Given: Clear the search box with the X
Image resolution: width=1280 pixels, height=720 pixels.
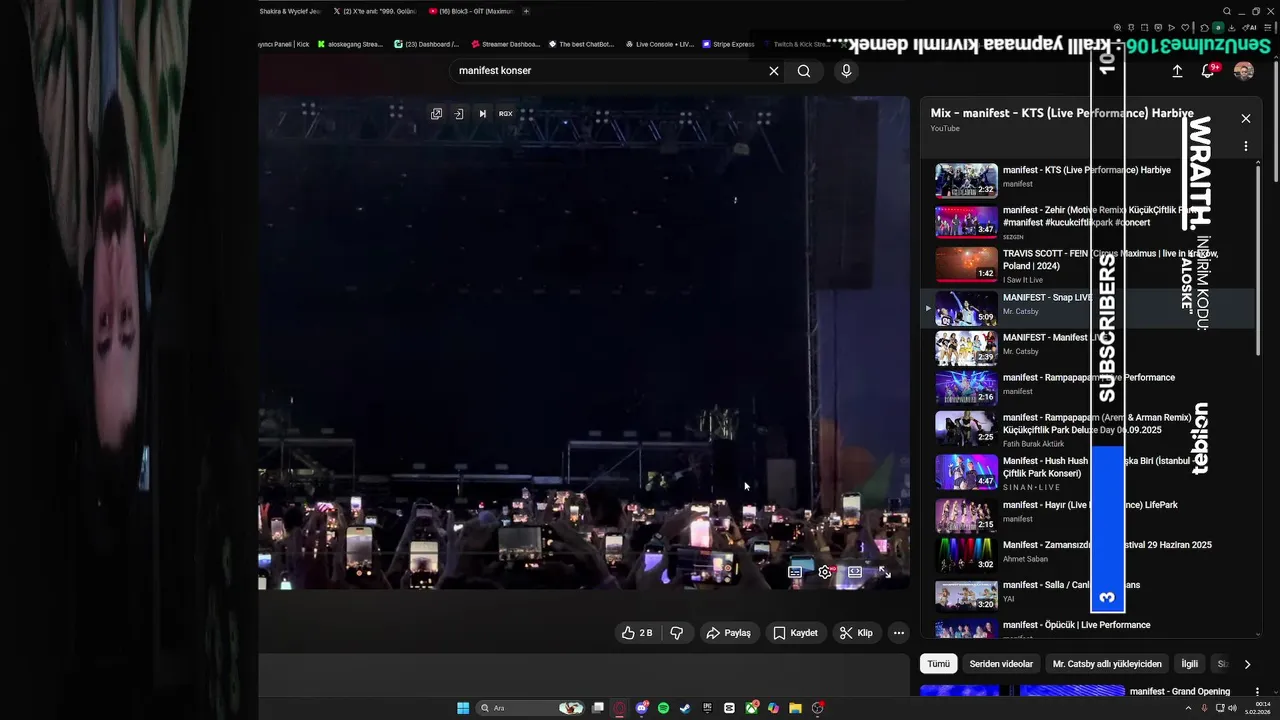Looking at the screenshot, I should pos(773,71).
